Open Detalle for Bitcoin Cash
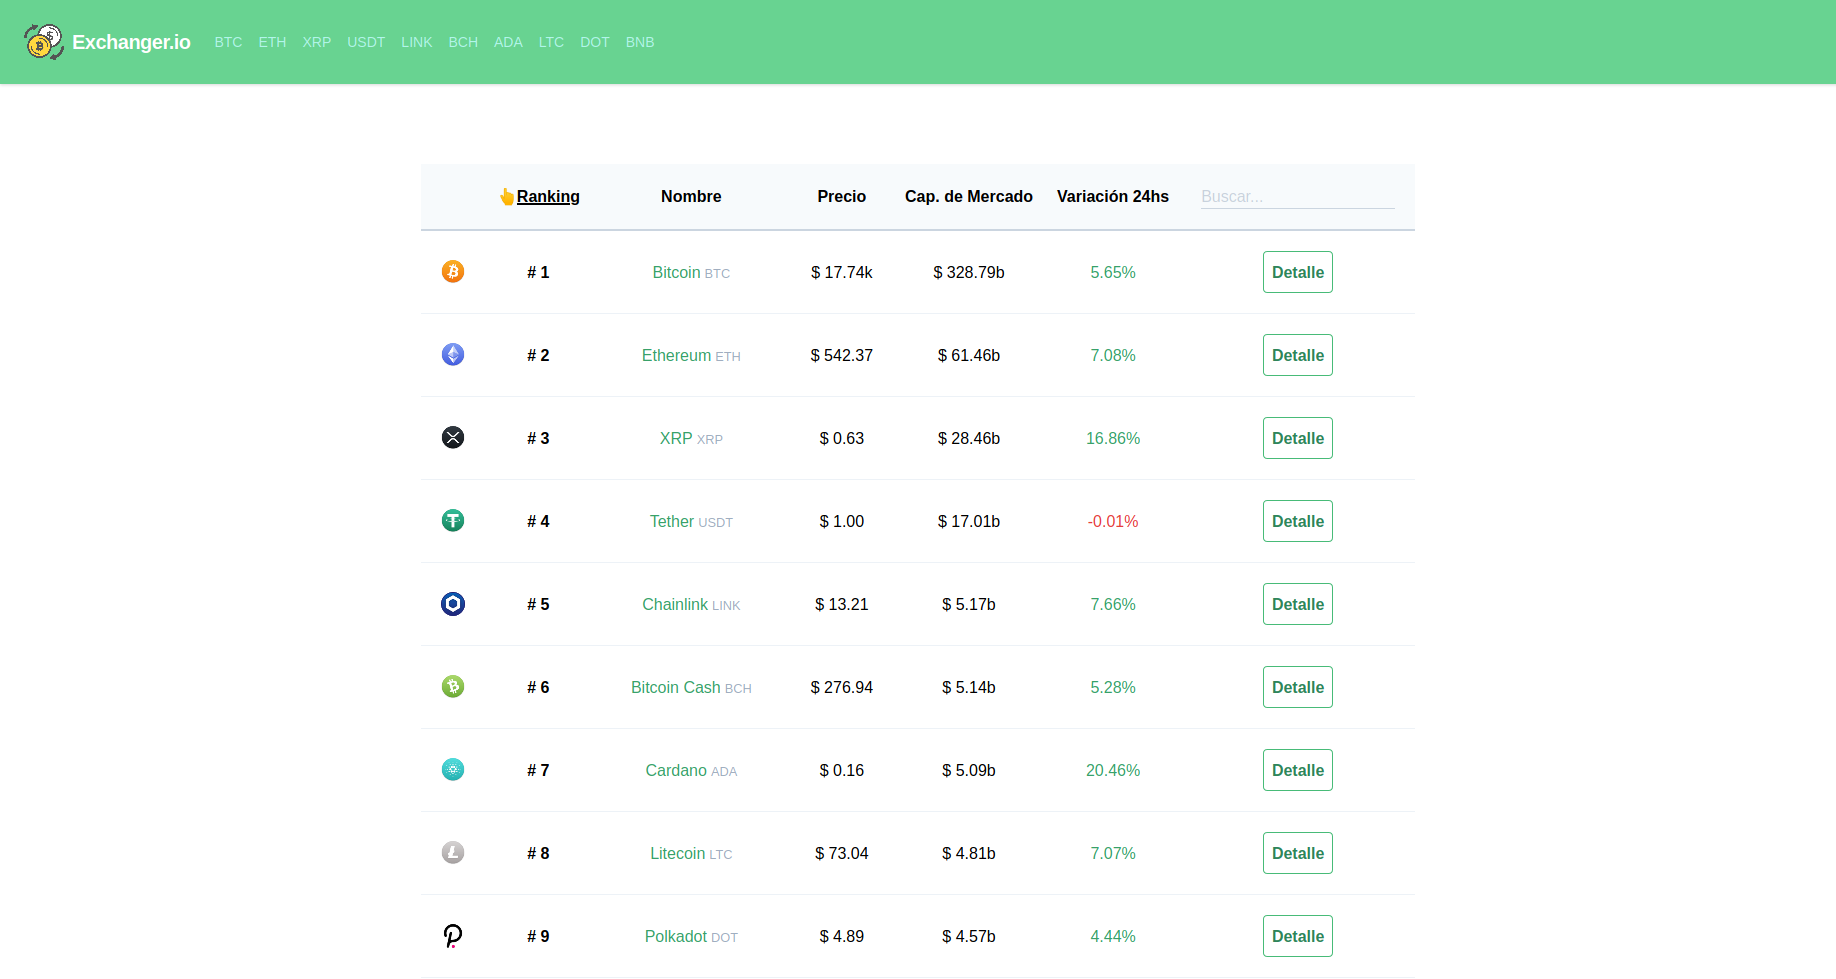Viewport: 1836px width, 979px height. tap(1298, 687)
